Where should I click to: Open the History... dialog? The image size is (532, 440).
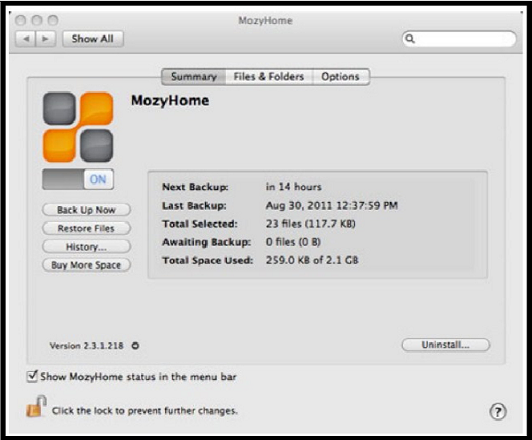86,247
